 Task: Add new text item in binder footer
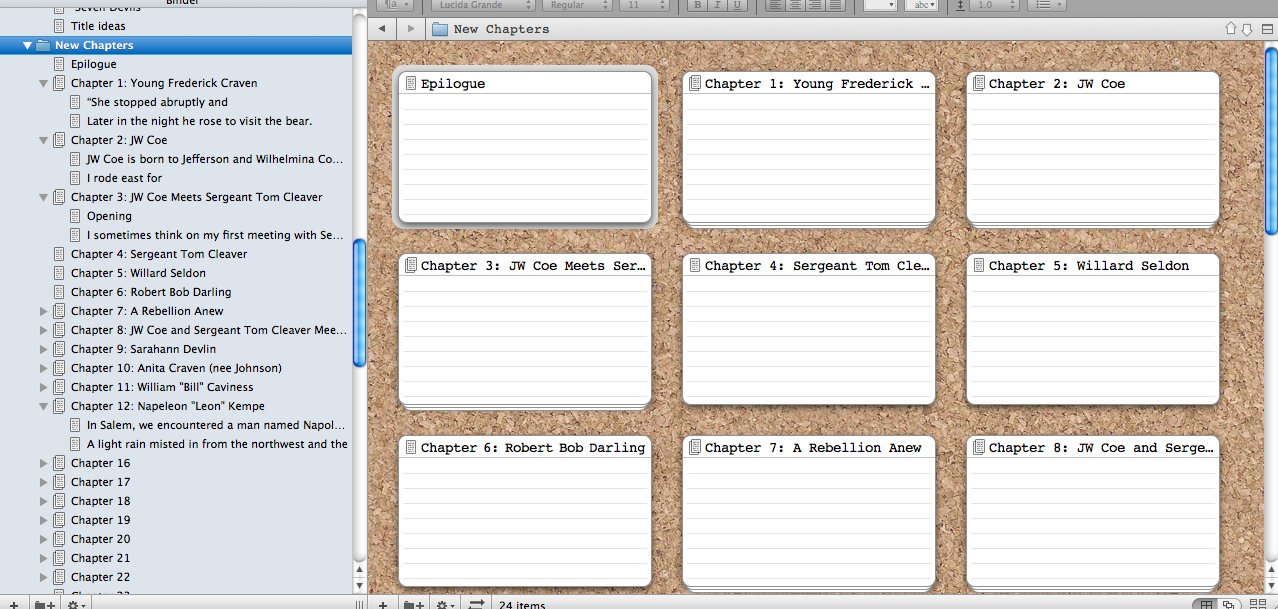click(x=13, y=604)
